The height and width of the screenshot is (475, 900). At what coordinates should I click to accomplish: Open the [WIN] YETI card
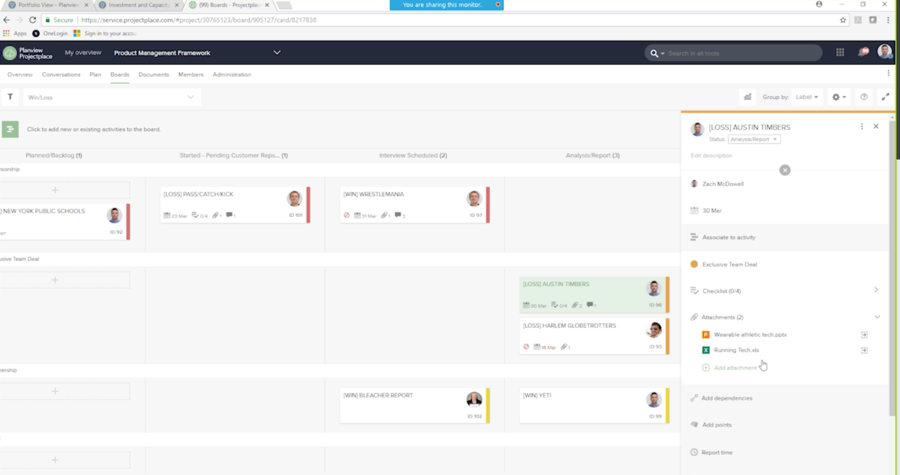[x=593, y=406]
